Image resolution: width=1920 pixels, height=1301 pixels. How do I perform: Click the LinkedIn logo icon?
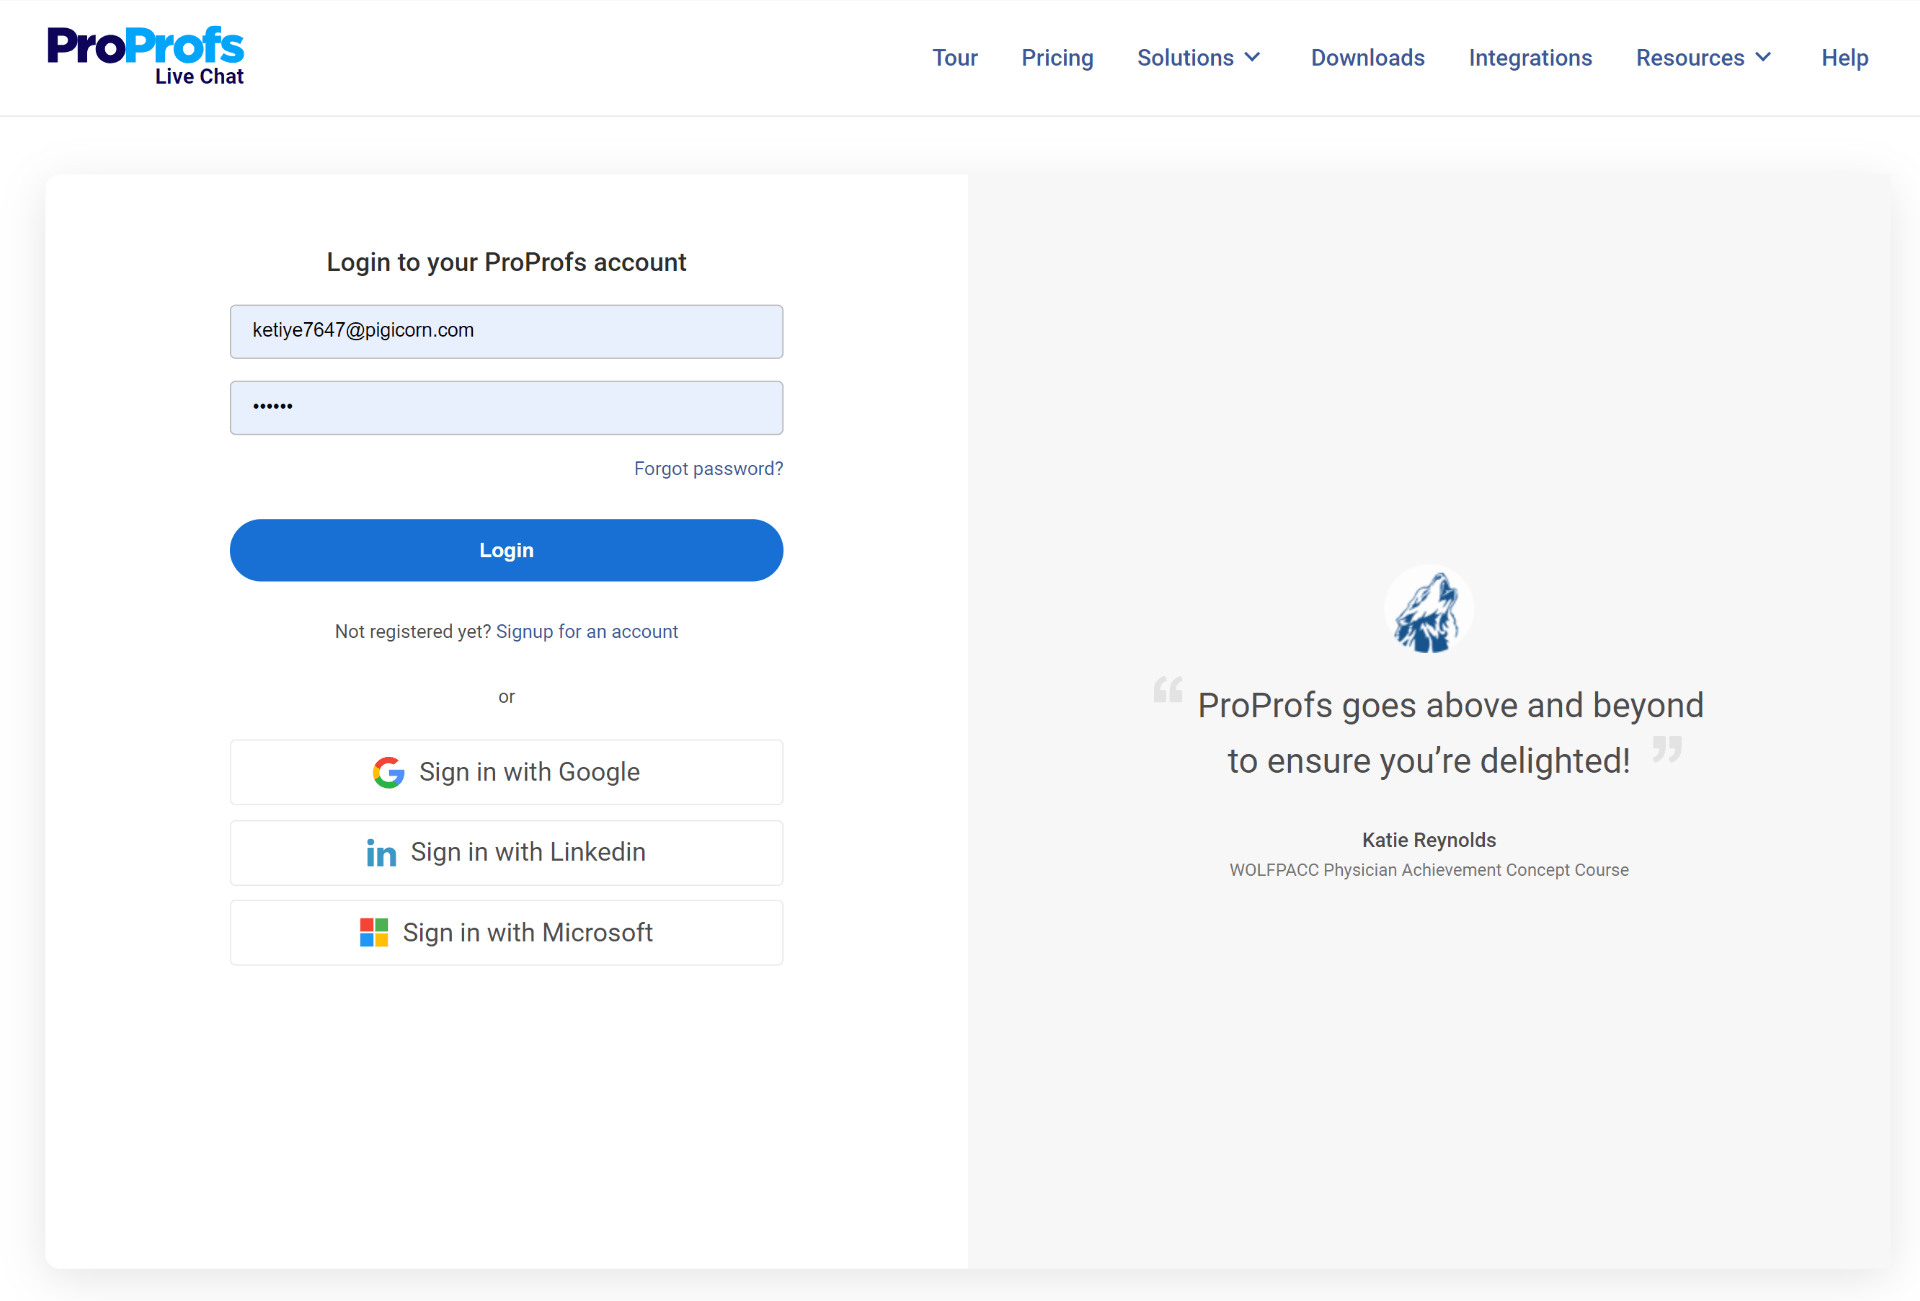tap(381, 853)
